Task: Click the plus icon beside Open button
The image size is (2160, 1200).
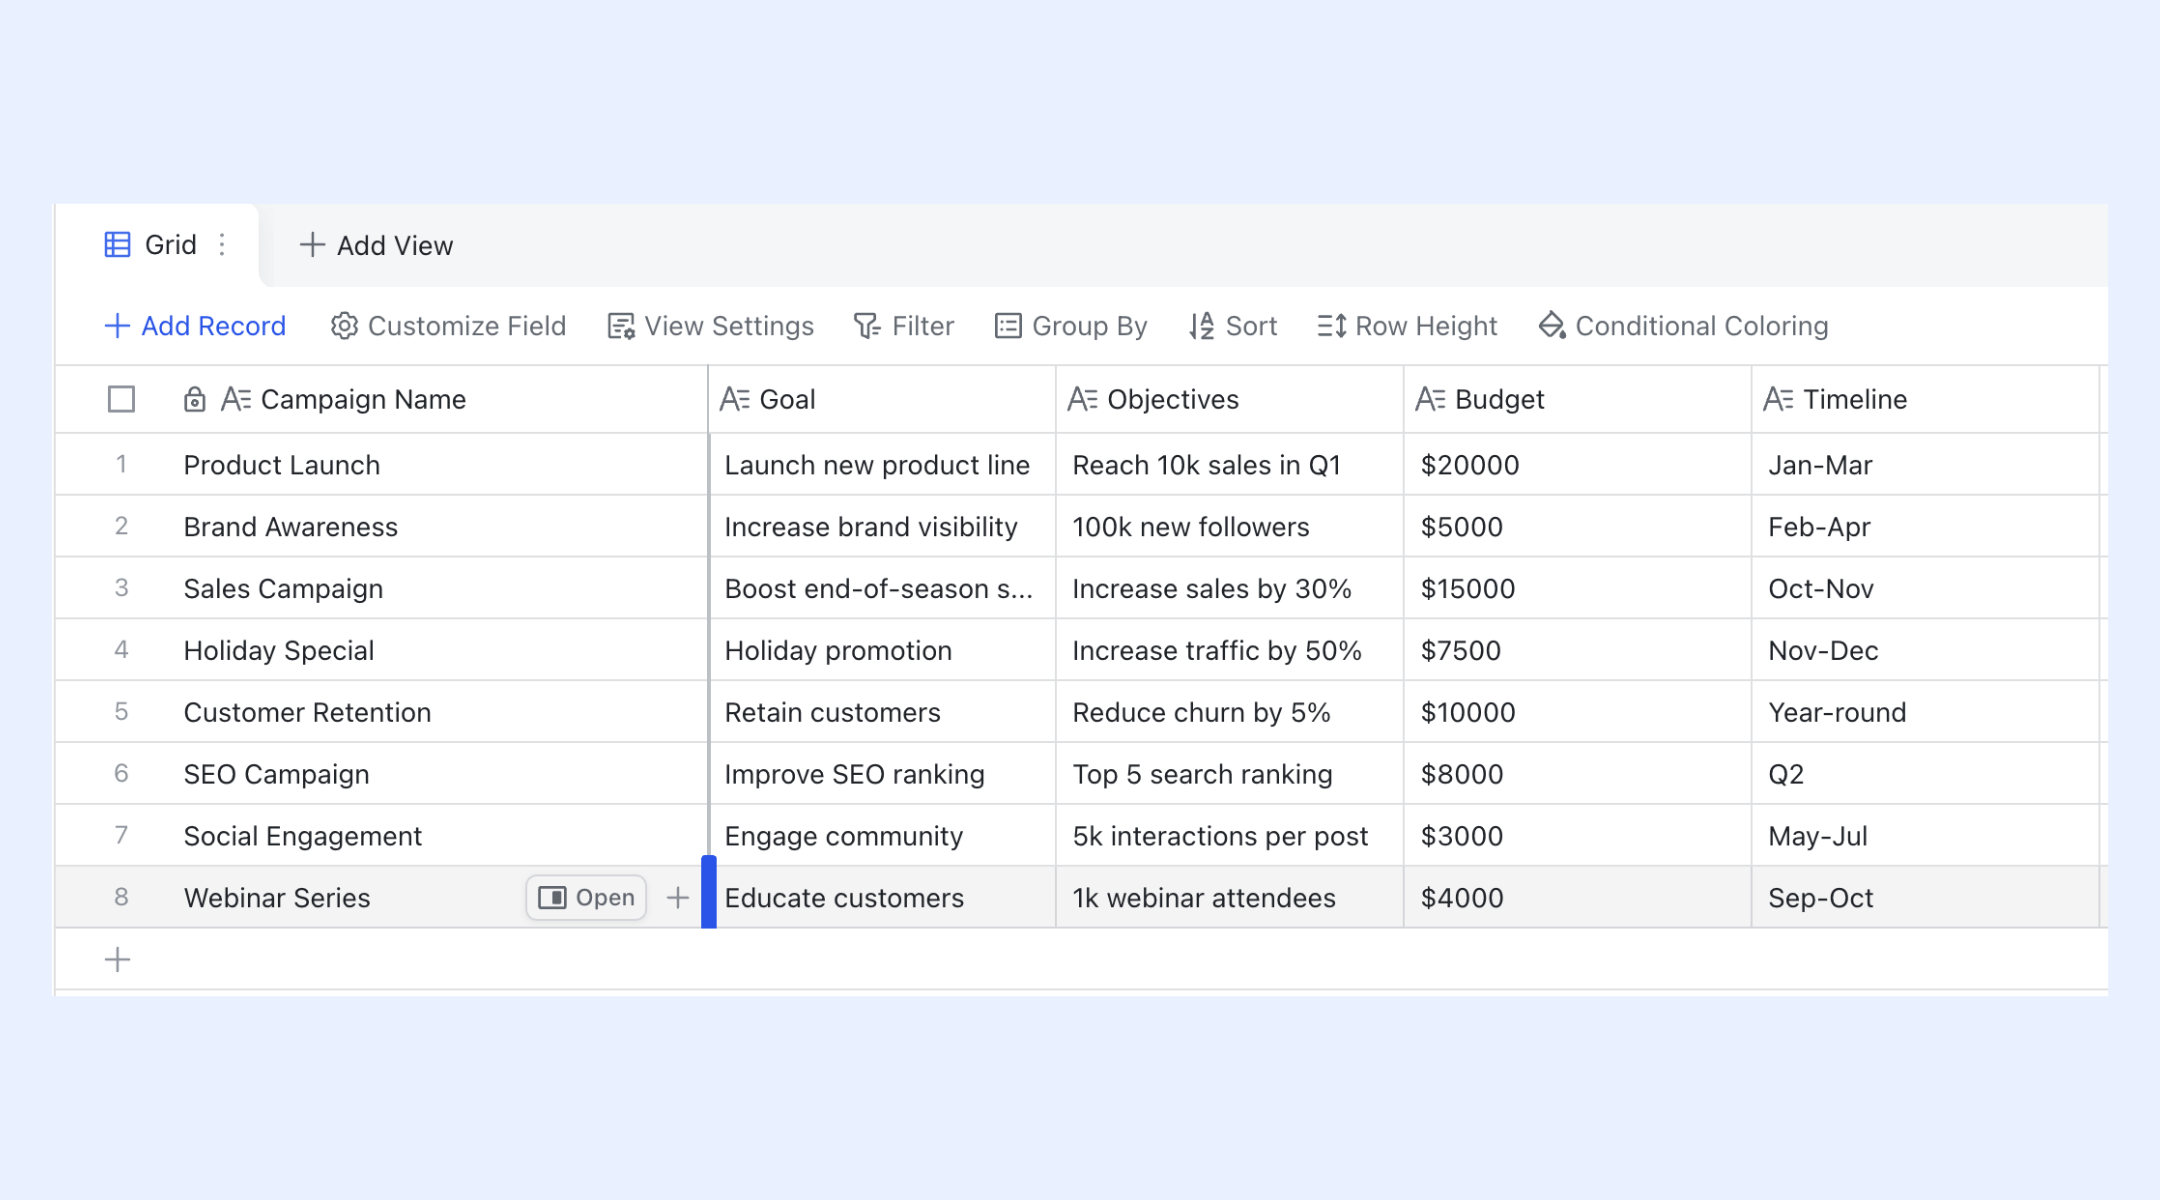Action: [678, 898]
